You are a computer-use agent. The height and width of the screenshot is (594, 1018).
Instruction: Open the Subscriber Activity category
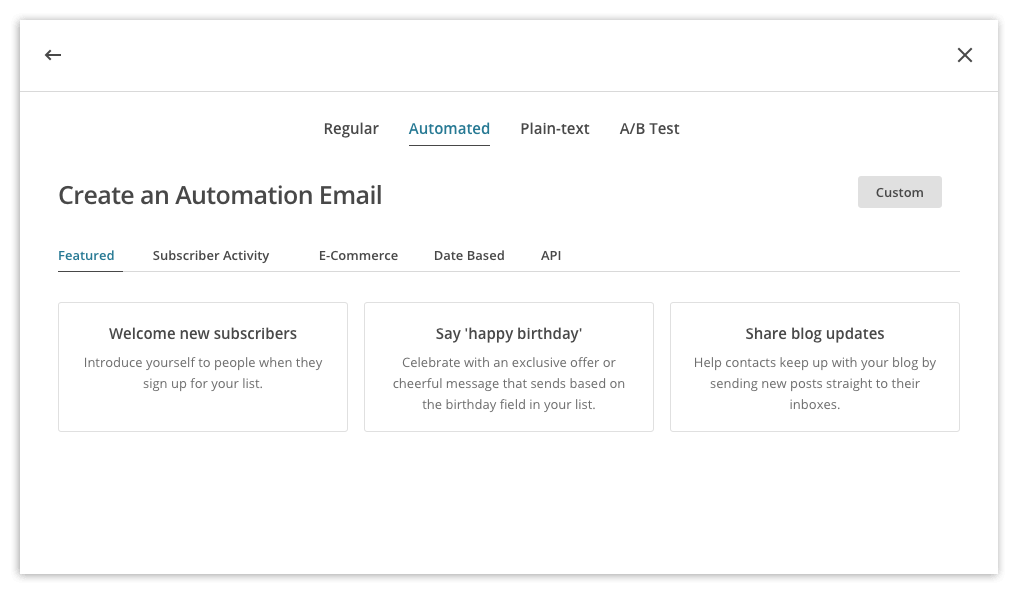[211, 256]
